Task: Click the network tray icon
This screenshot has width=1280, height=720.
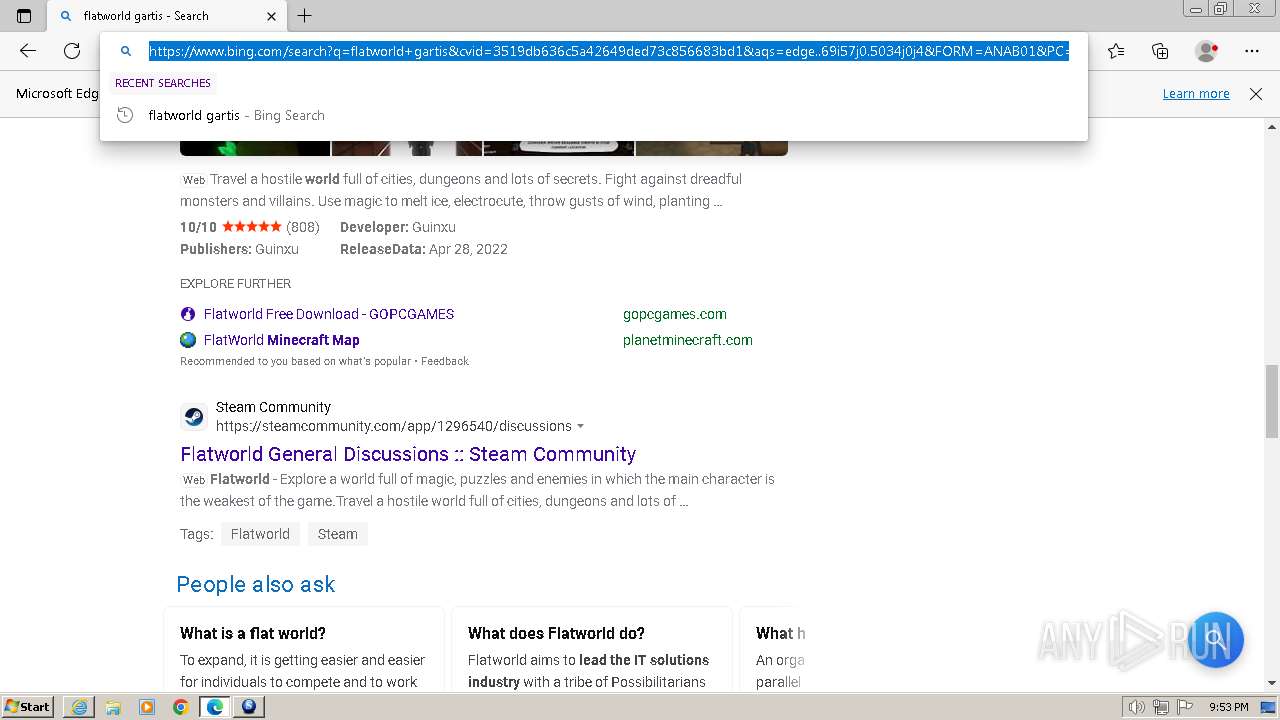Action: tap(1161, 707)
